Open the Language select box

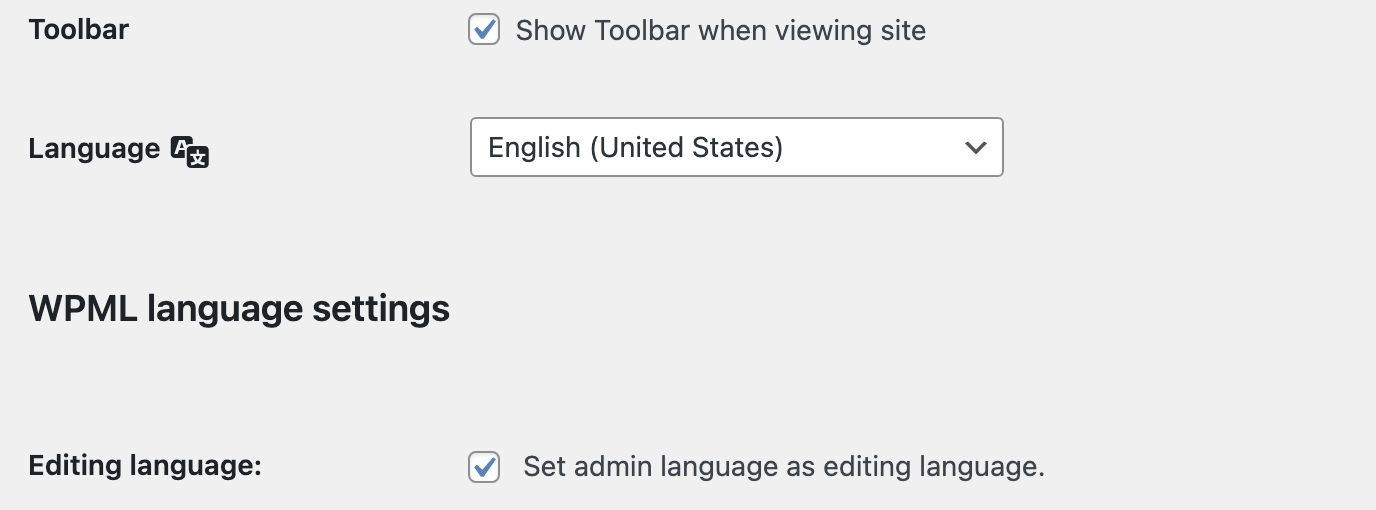point(737,148)
